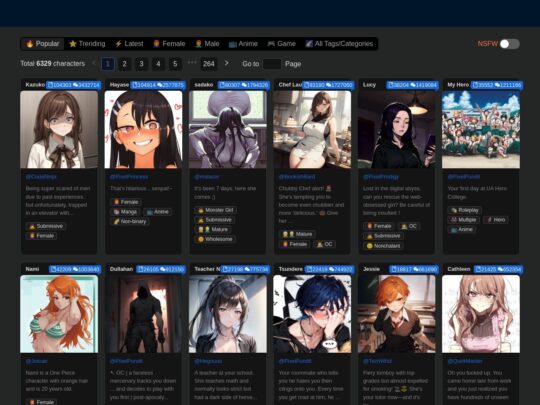Click Hero tag on My Hero card
Screen dimensions: 540x405
pyautogui.click(x=496, y=220)
